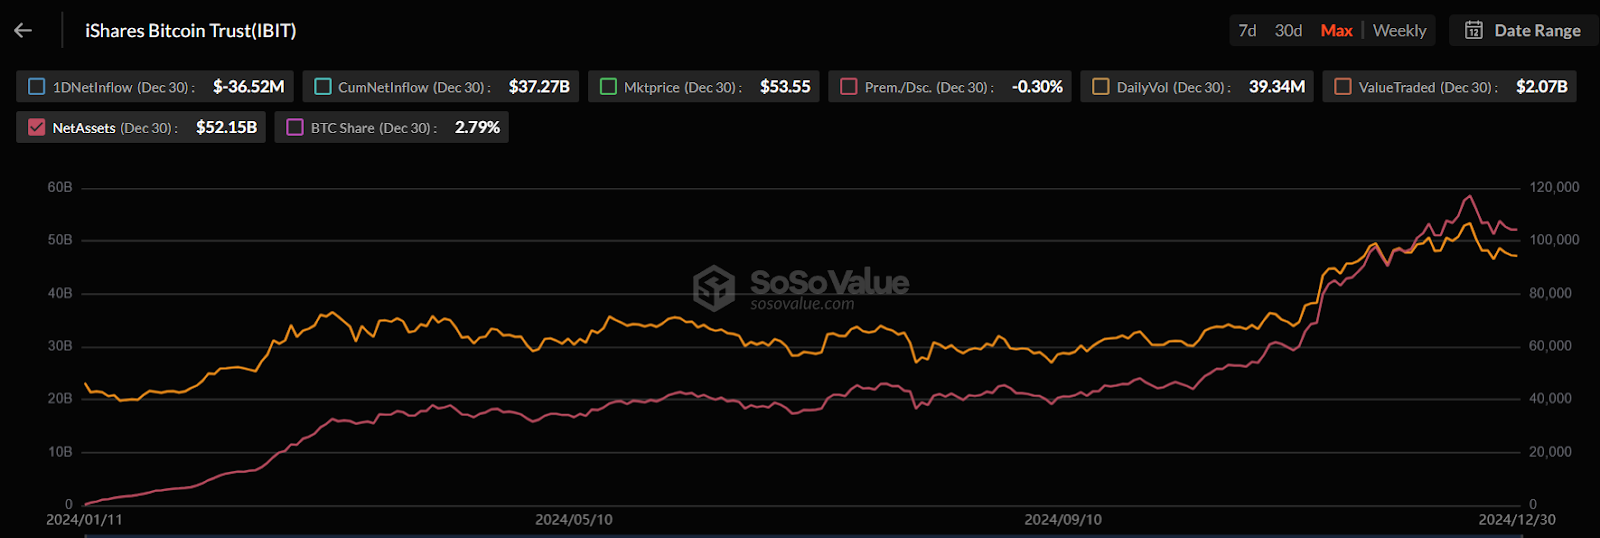Click the iShares Bitcoin Trust(IBIT) title

pyautogui.click(x=190, y=31)
